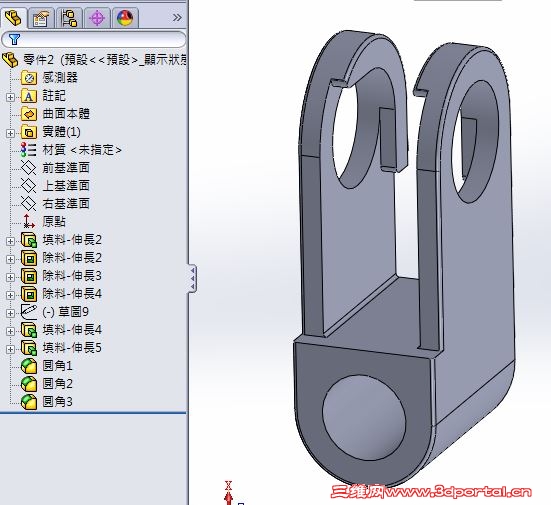This screenshot has width=551, height=505.
Task: Select the 圓角1 fillet feature
Action: click(57, 366)
